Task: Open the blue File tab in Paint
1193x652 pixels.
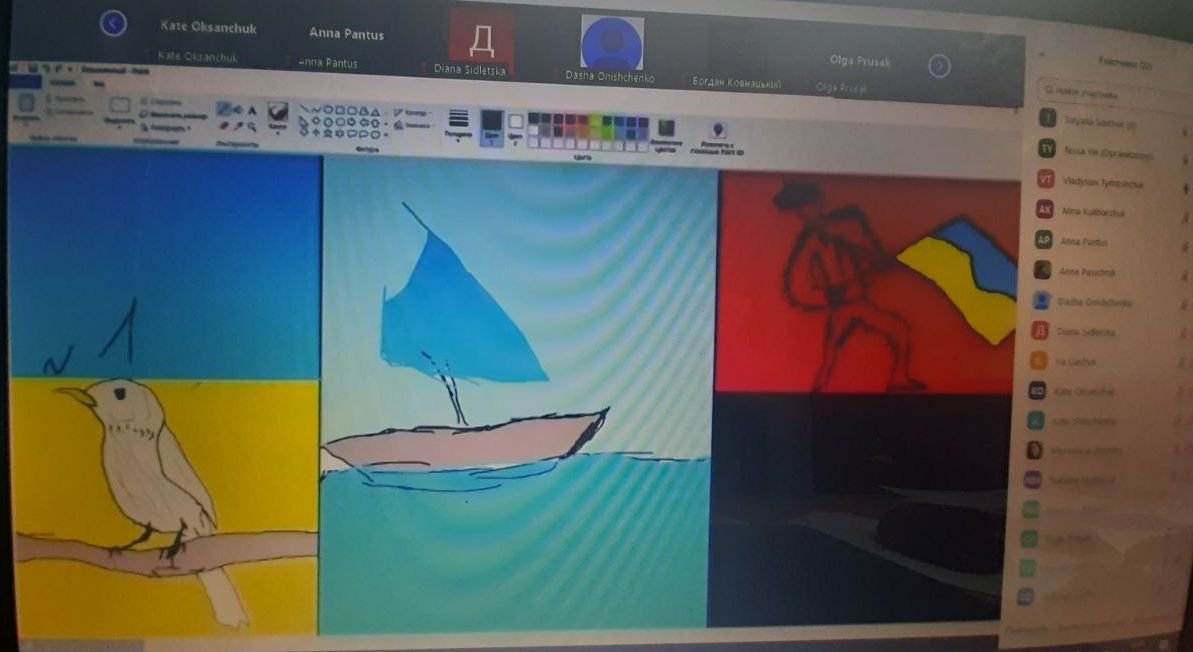Action: pyautogui.click(x=25, y=81)
